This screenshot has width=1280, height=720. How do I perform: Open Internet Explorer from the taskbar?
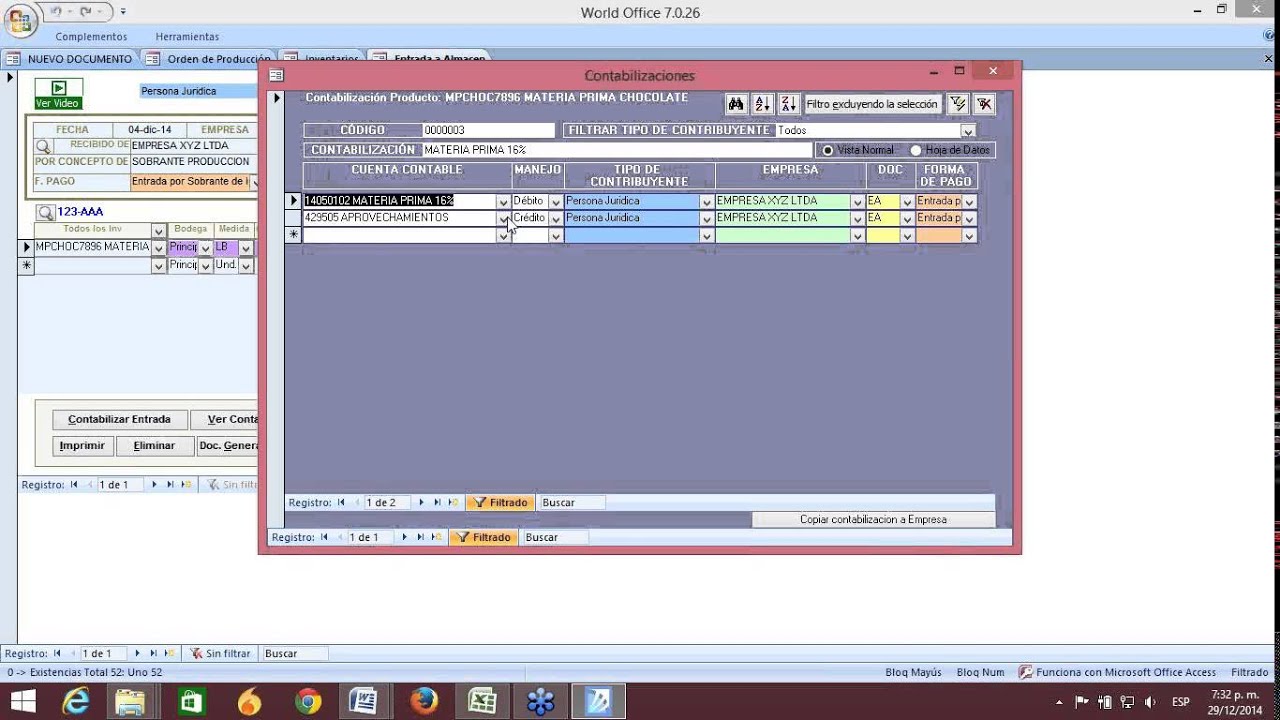(x=75, y=702)
